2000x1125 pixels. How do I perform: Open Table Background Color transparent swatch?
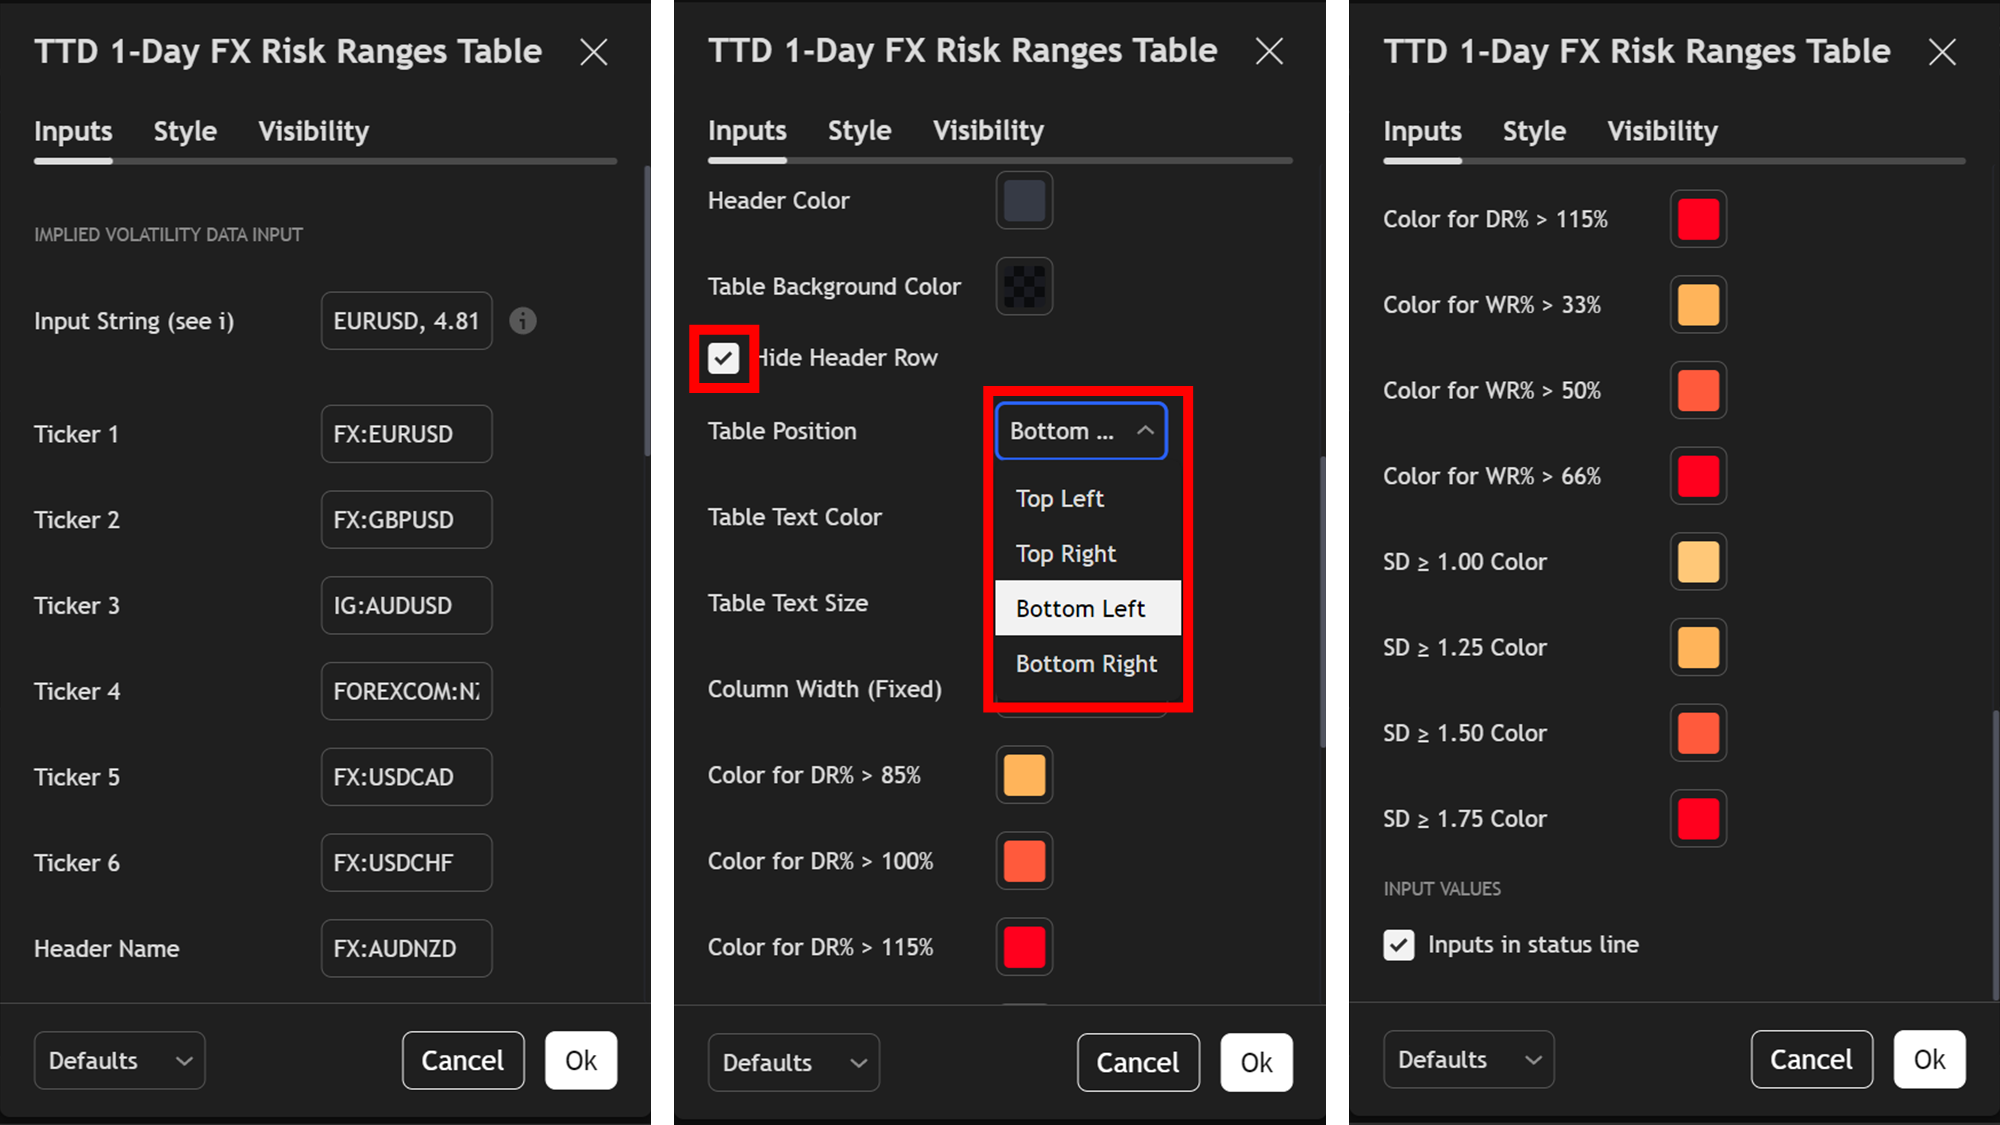pos(1024,287)
